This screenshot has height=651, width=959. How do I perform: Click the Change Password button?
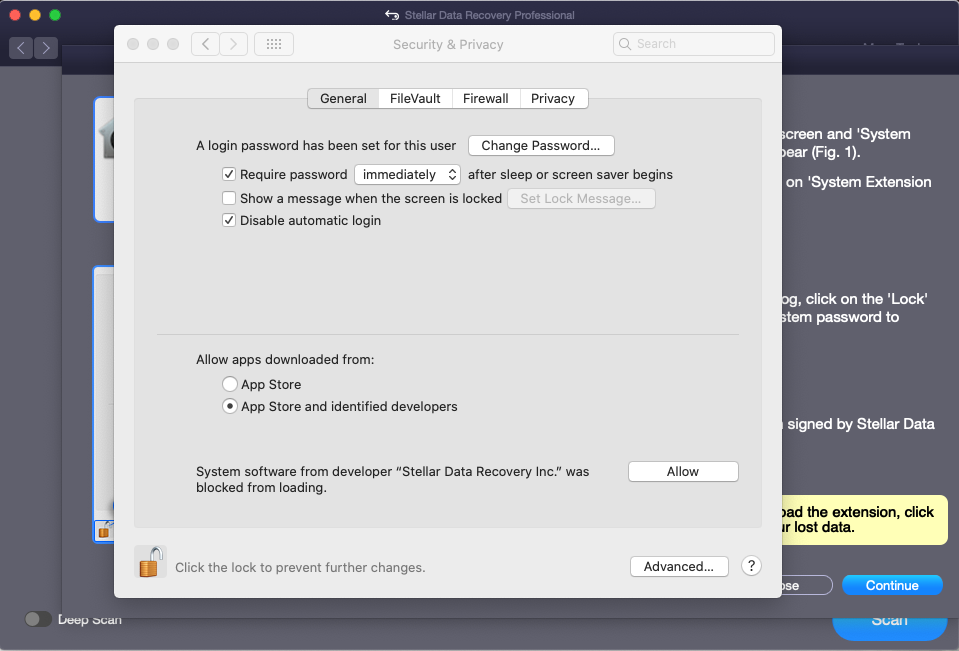tap(541, 145)
